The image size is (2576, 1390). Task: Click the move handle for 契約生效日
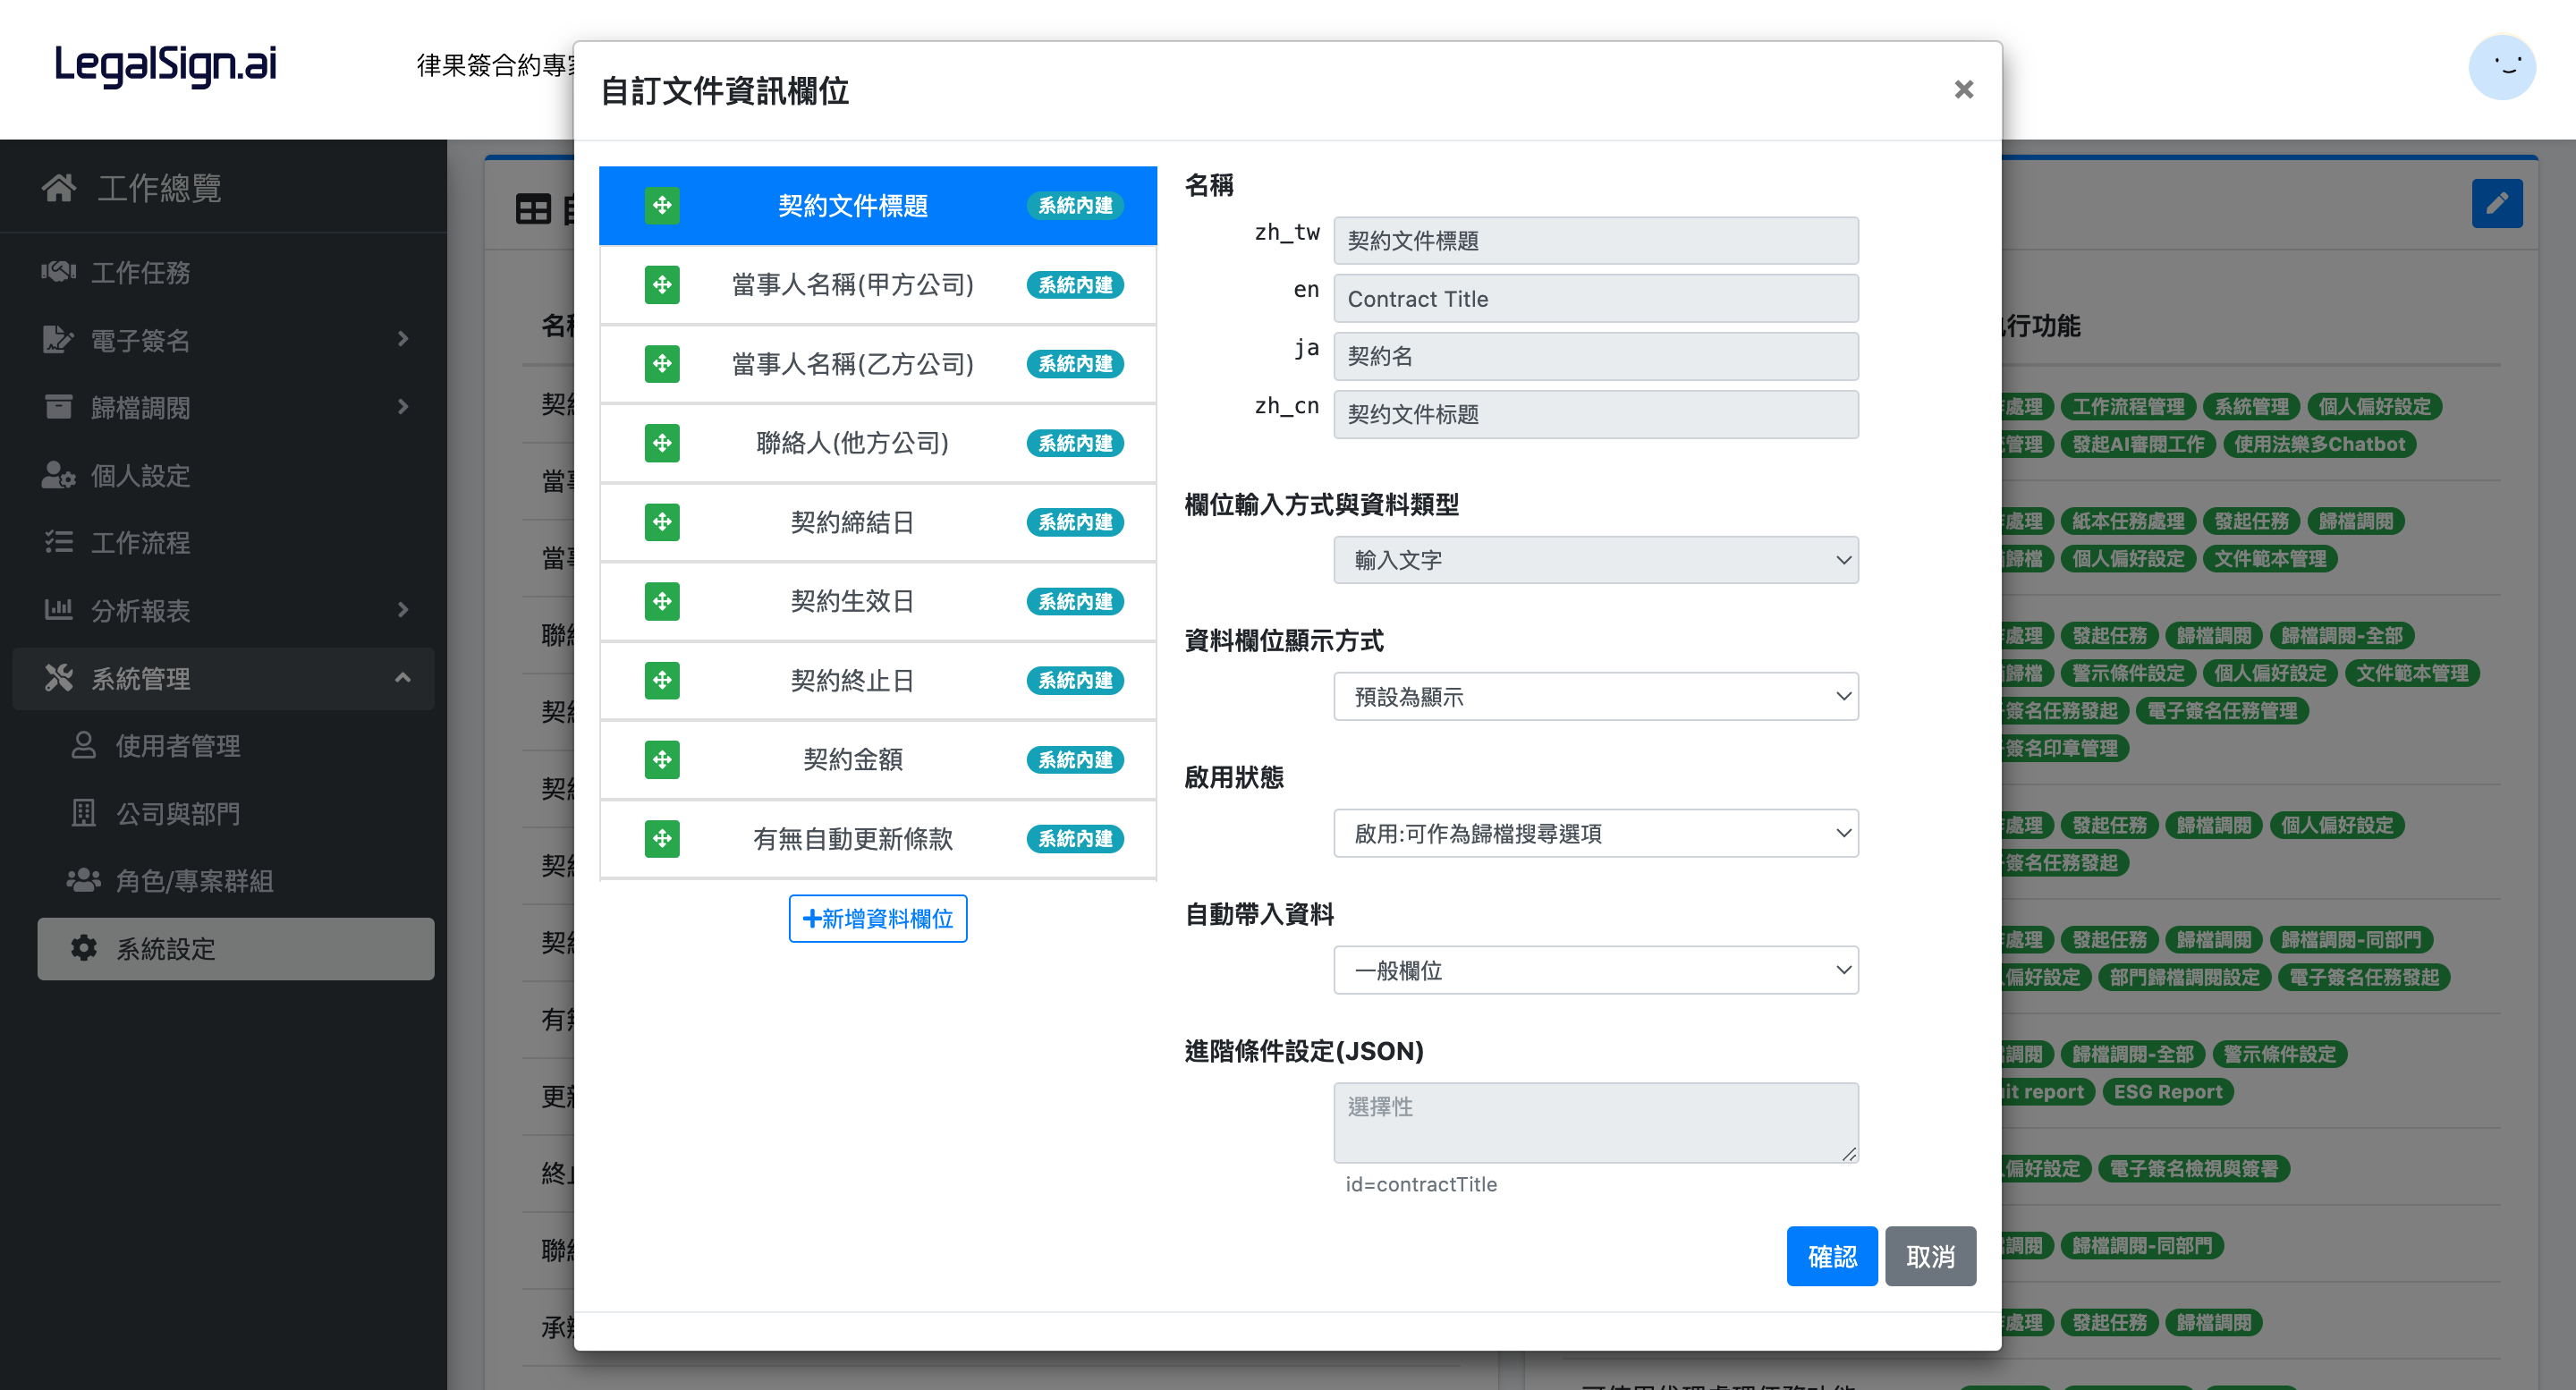(661, 601)
